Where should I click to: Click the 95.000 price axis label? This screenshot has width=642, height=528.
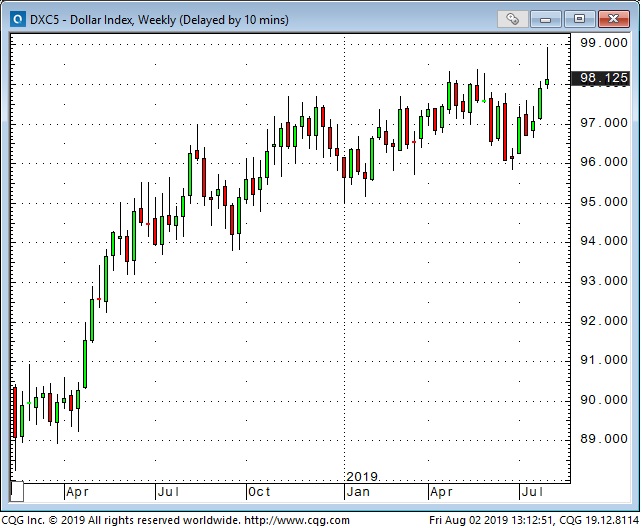604,202
